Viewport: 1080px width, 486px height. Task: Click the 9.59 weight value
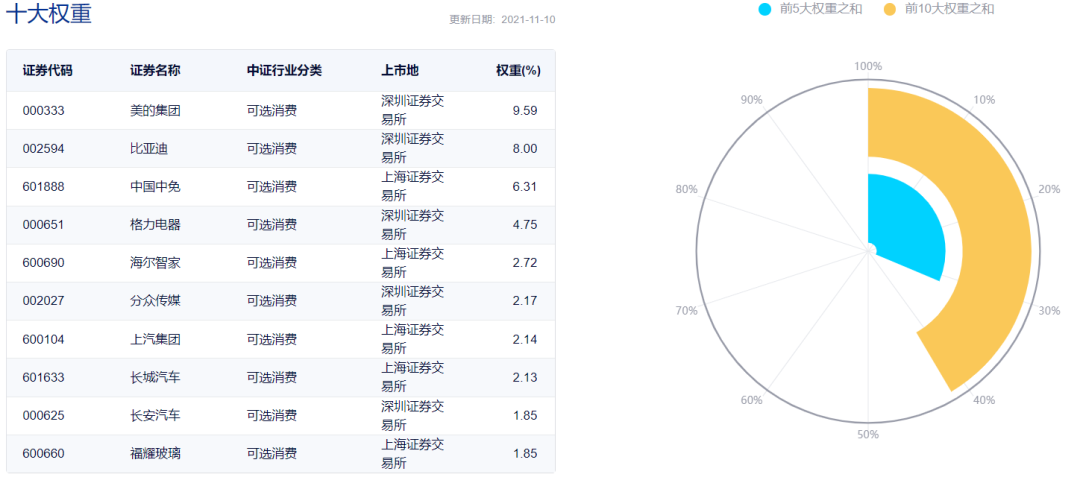(x=525, y=110)
